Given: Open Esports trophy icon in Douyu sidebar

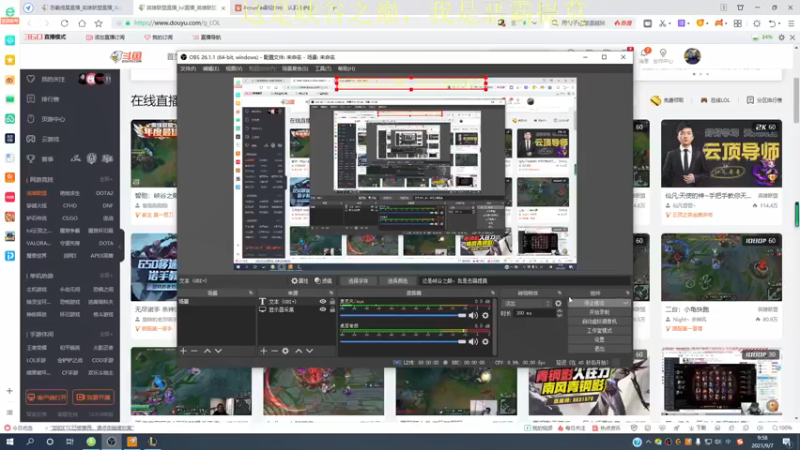Looking at the screenshot, I should [31, 159].
